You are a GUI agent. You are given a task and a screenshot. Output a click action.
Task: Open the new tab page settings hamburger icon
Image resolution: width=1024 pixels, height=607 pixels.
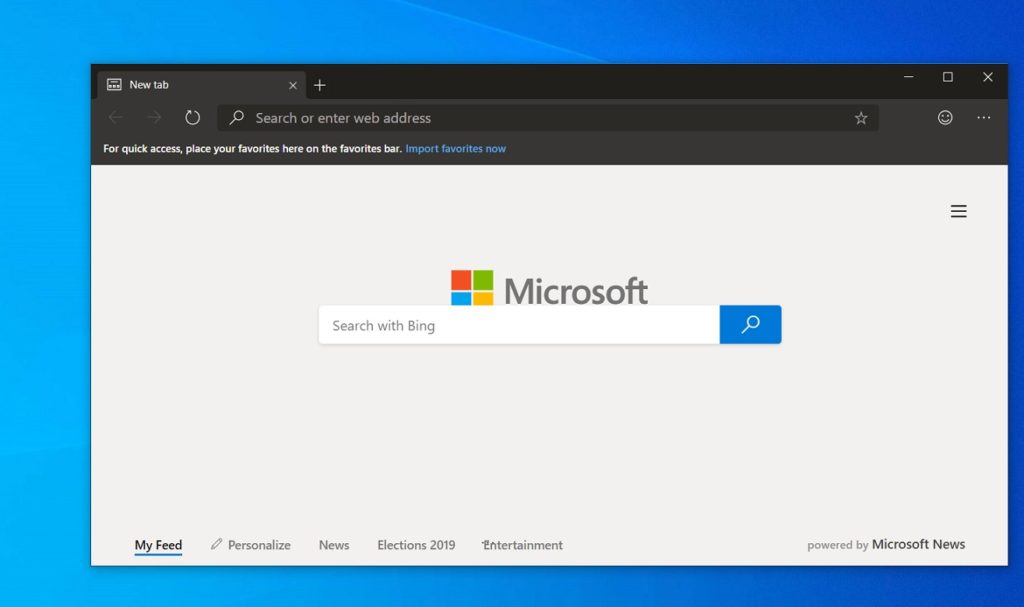[x=958, y=211]
